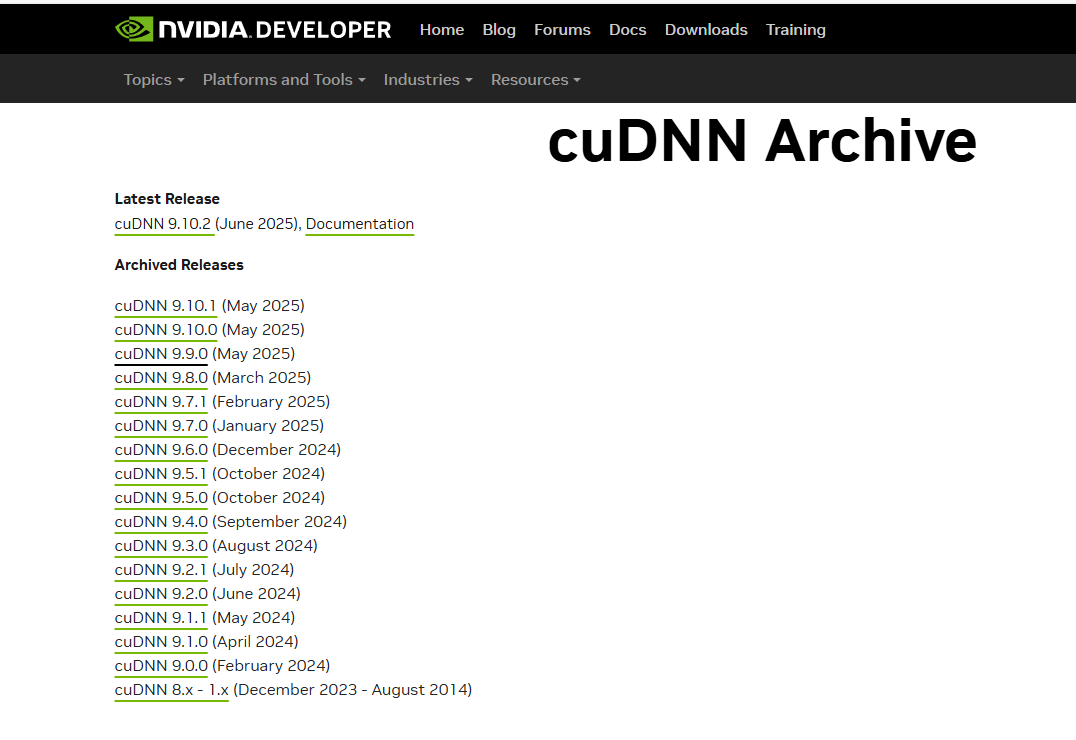Open cuDNN 9.10.0 archive link
1076x740 pixels.
coord(166,330)
